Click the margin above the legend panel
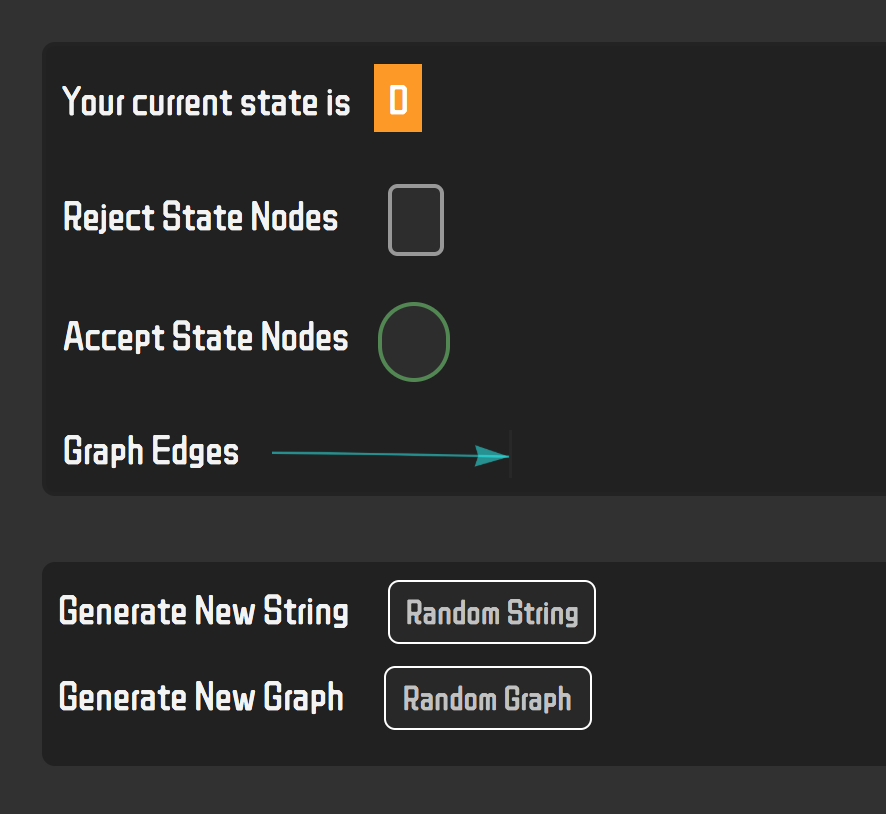Viewport: 886px width, 814px height. 452,20
